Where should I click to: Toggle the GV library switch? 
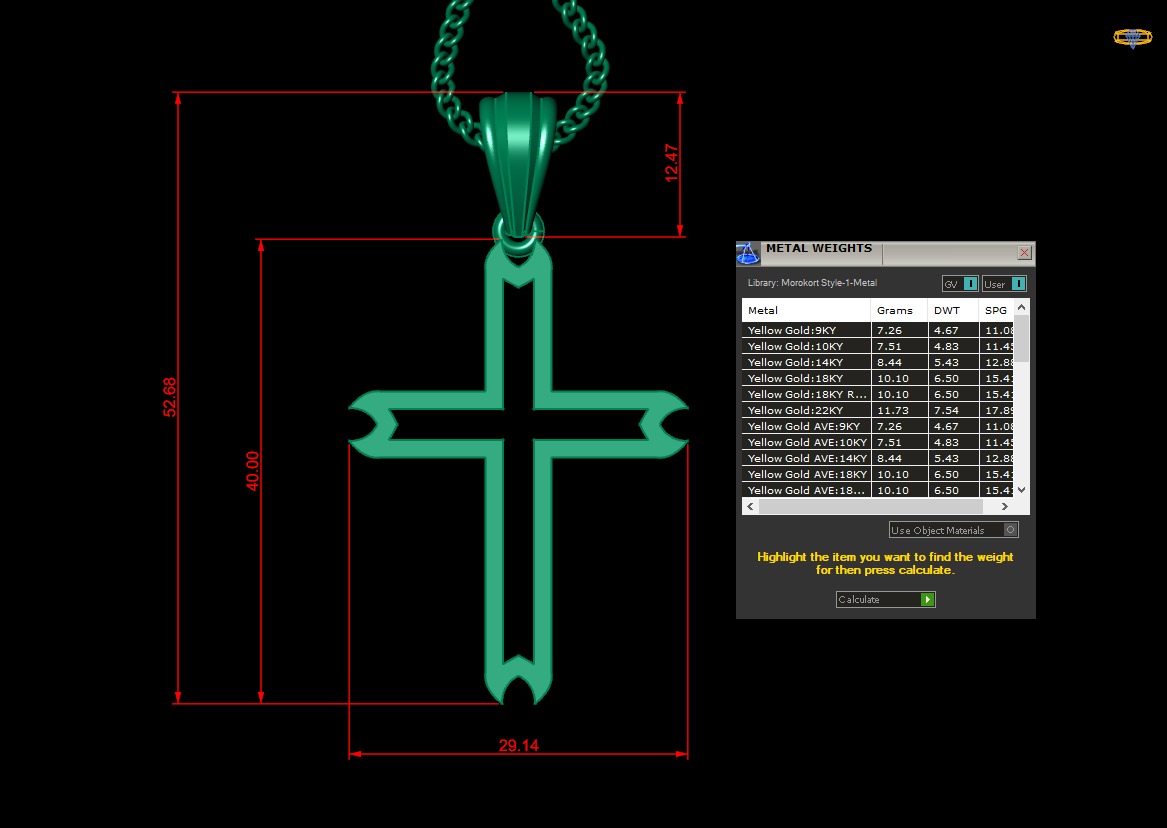pos(960,283)
